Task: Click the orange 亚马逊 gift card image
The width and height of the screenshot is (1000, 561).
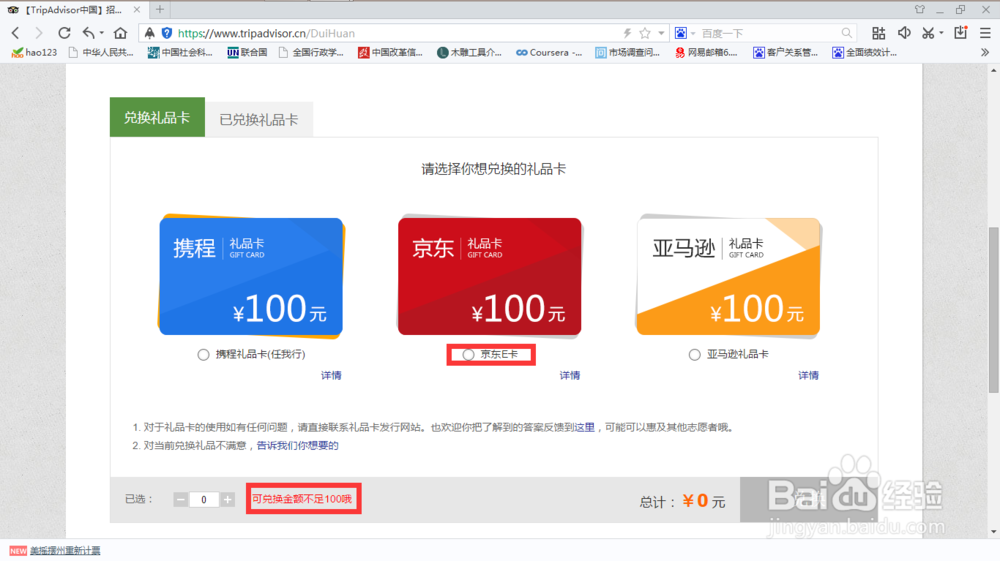Action: 728,275
